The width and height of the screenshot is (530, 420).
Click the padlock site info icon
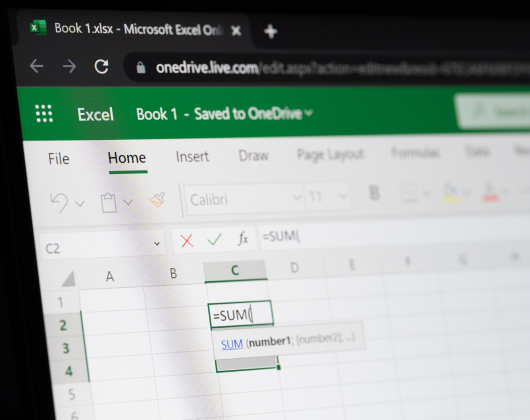click(141, 68)
